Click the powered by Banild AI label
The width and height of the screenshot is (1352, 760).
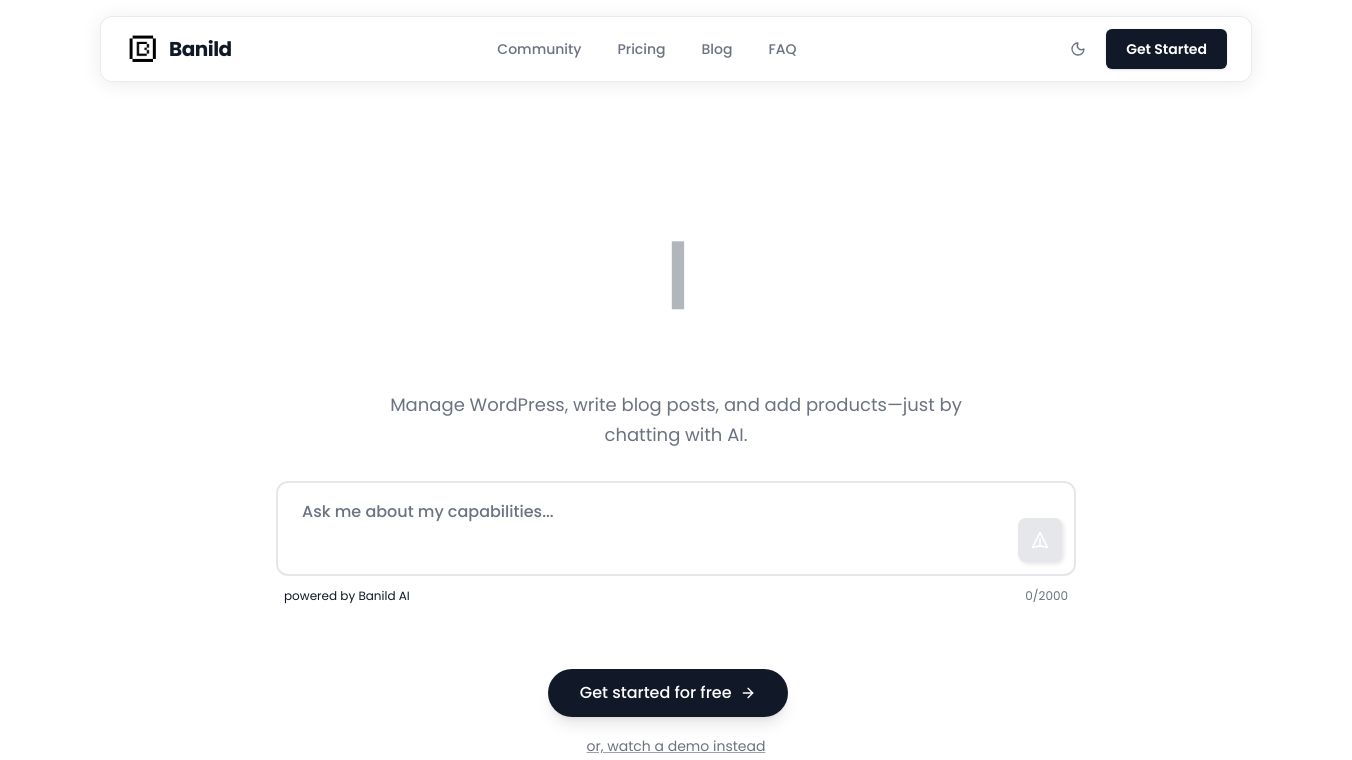[347, 596]
